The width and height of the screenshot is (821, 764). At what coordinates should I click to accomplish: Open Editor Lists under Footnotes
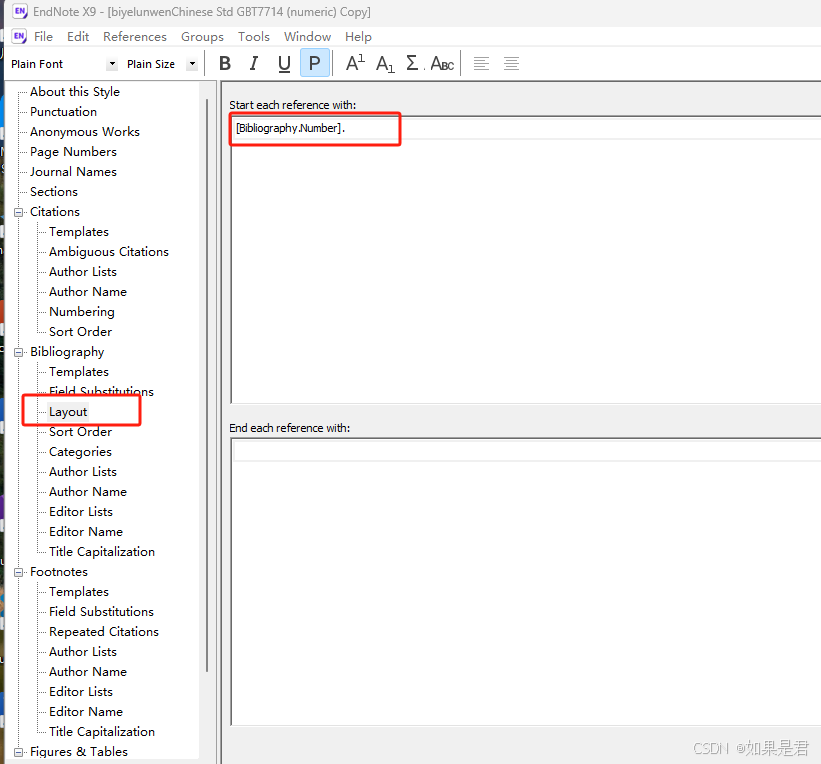click(x=81, y=692)
